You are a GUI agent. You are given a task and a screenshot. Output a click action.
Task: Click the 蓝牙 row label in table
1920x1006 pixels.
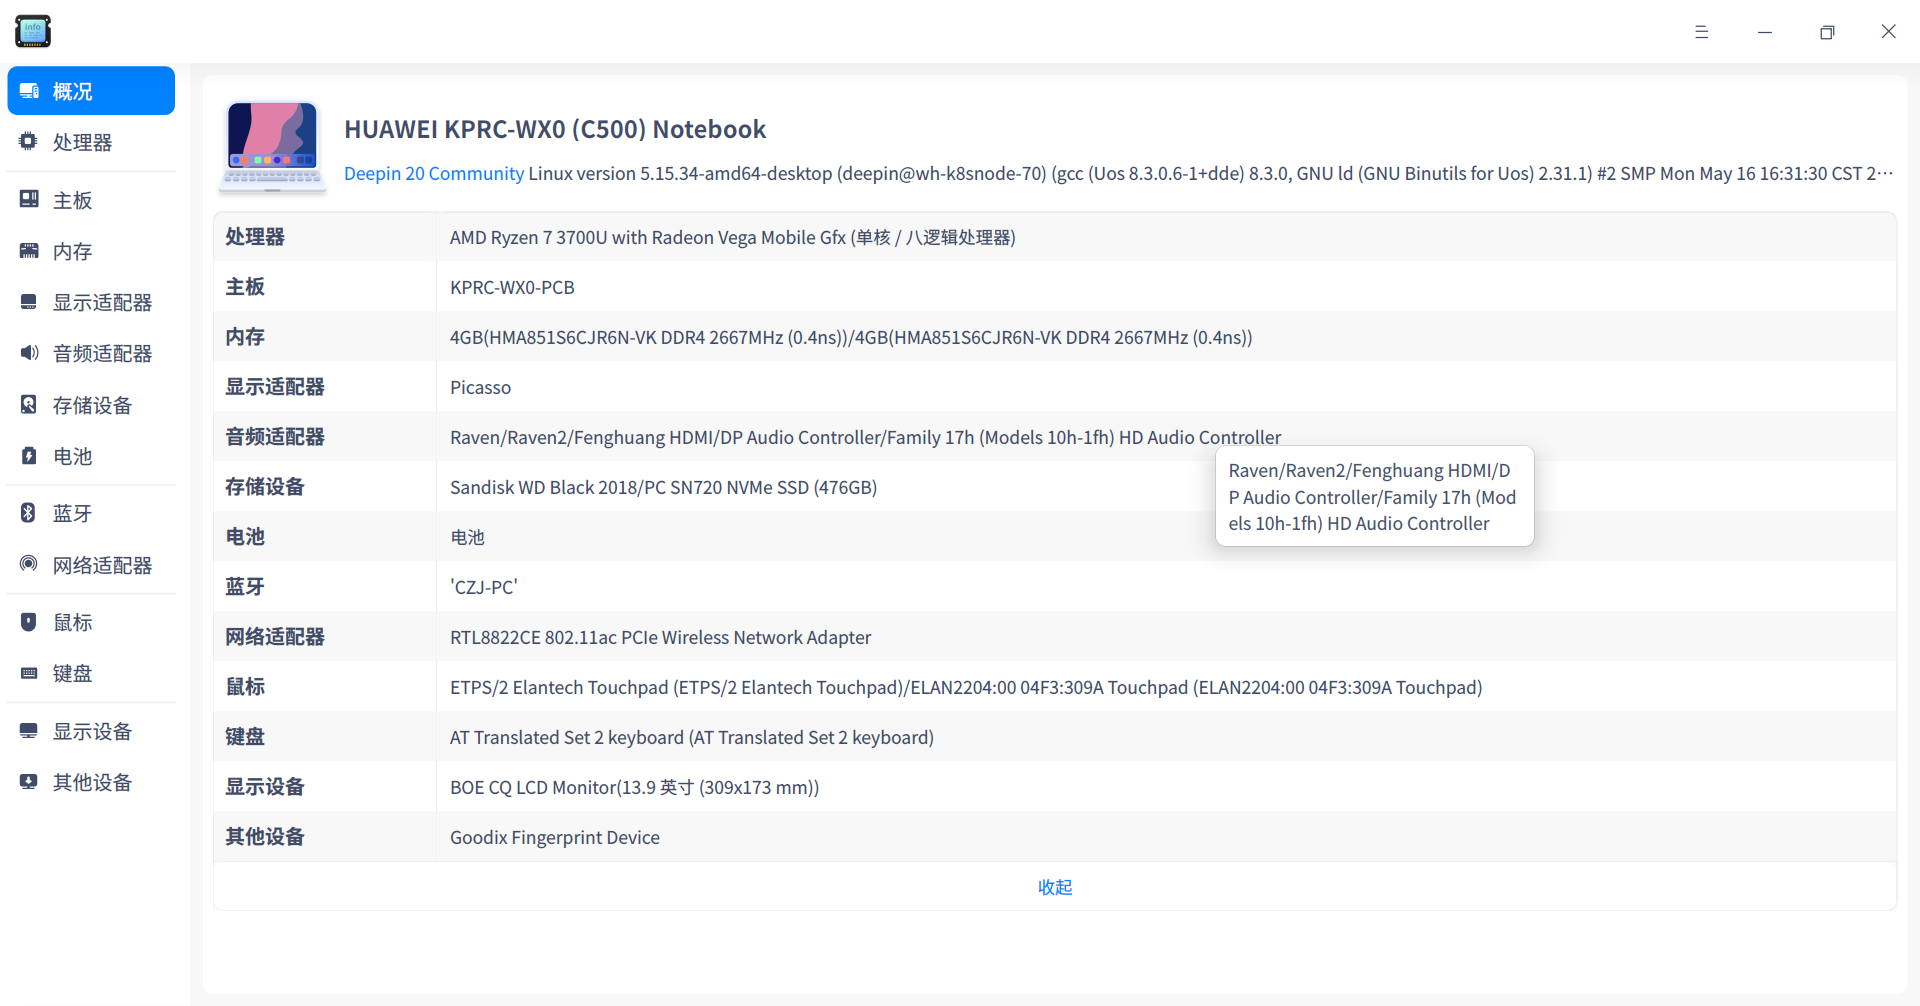[x=245, y=587]
